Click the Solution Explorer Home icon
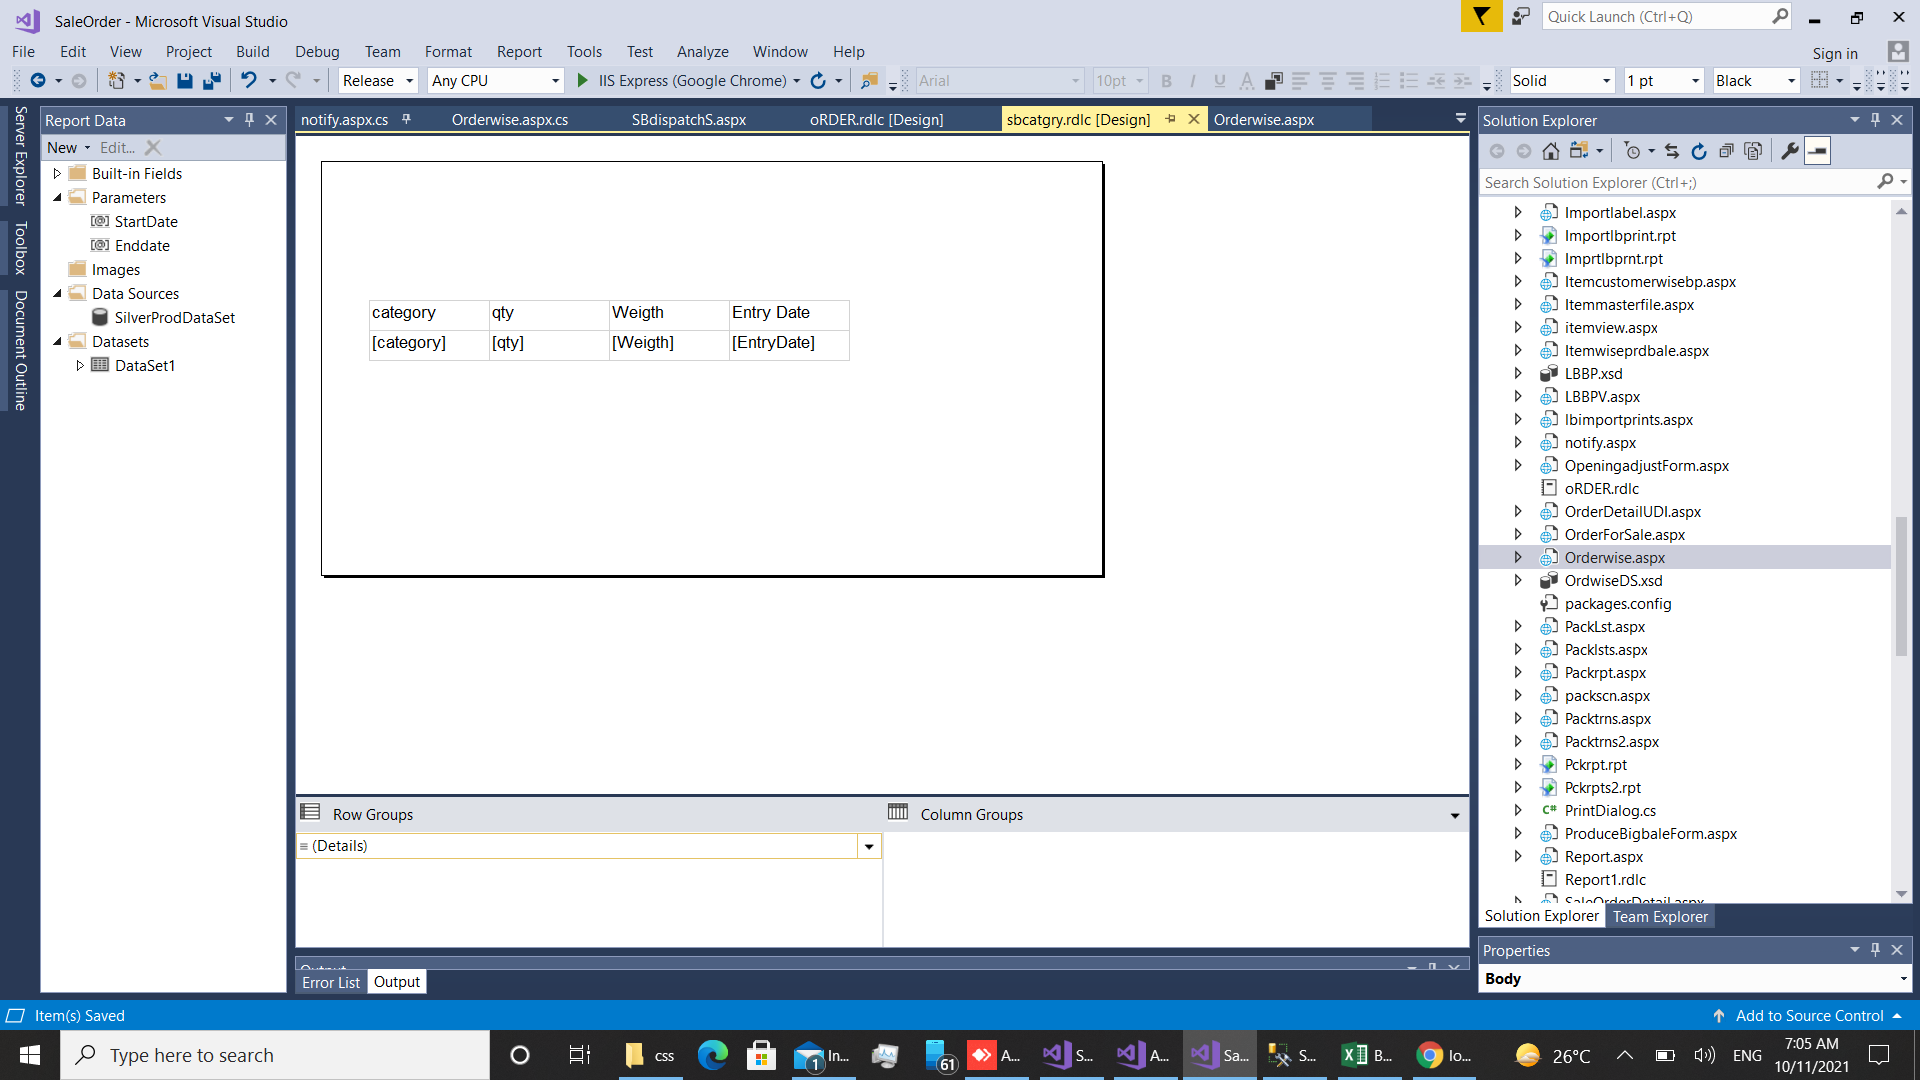Viewport: 1920px width, 1080px height. click(x=1550, y=151)
